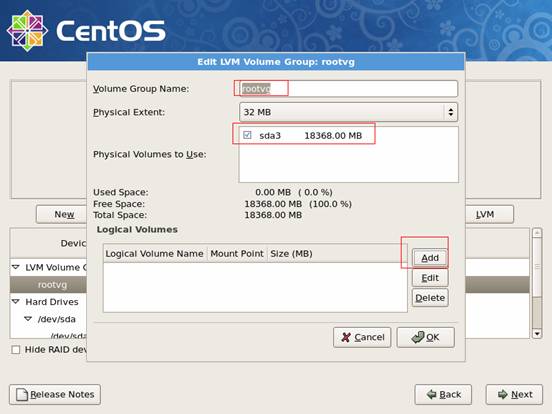Click the device list scrollbar up arrow

[x=537, y=233]
